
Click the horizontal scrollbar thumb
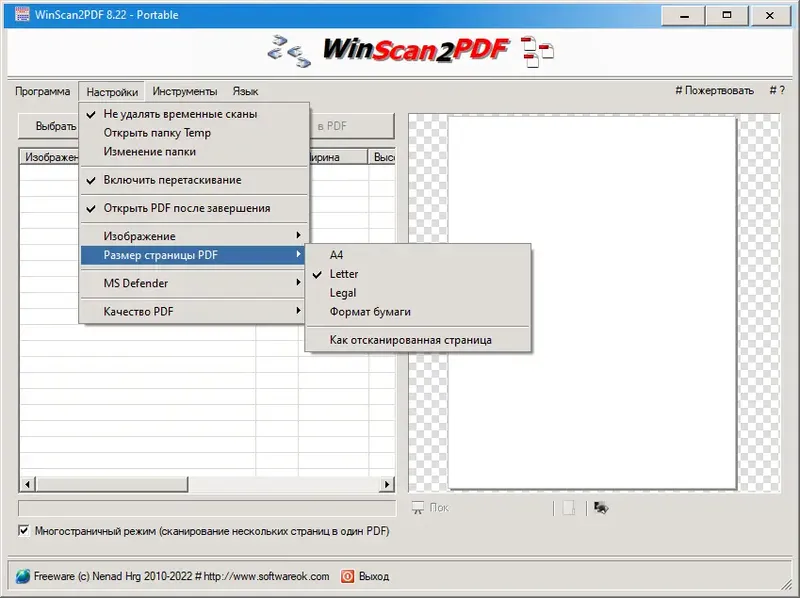click(x=112, y=484)
